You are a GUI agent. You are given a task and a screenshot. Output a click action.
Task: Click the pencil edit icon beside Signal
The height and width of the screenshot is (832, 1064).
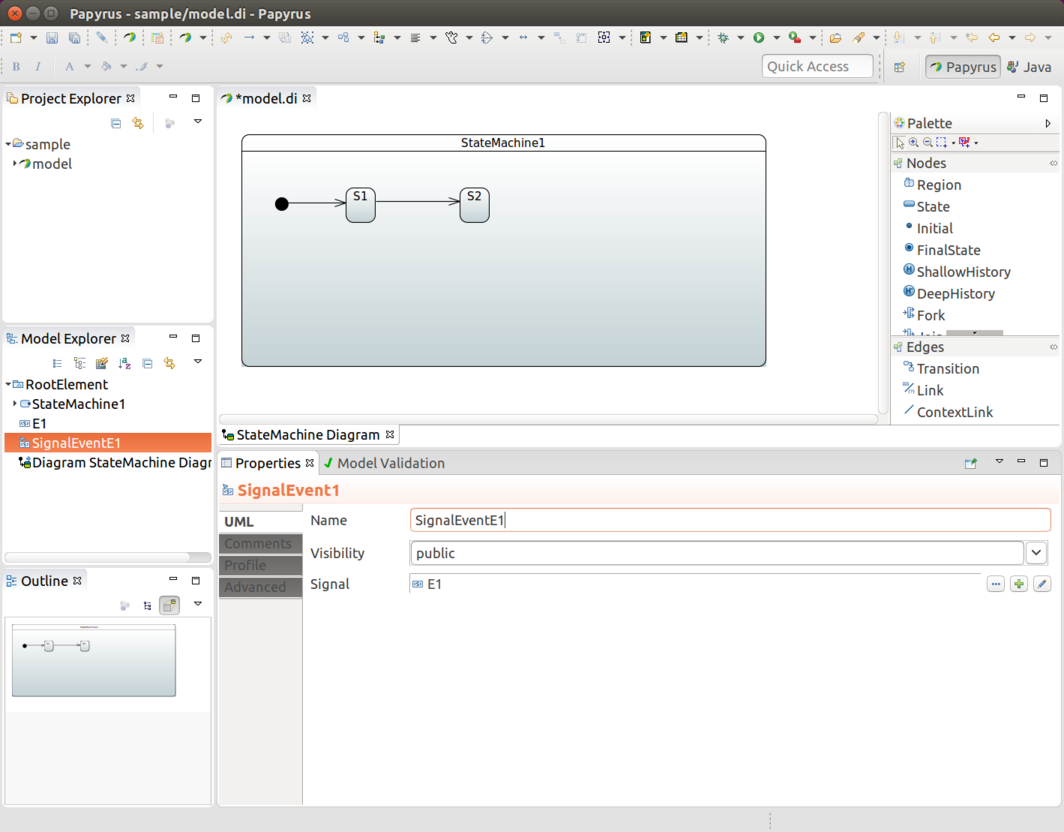point(1042,584)
